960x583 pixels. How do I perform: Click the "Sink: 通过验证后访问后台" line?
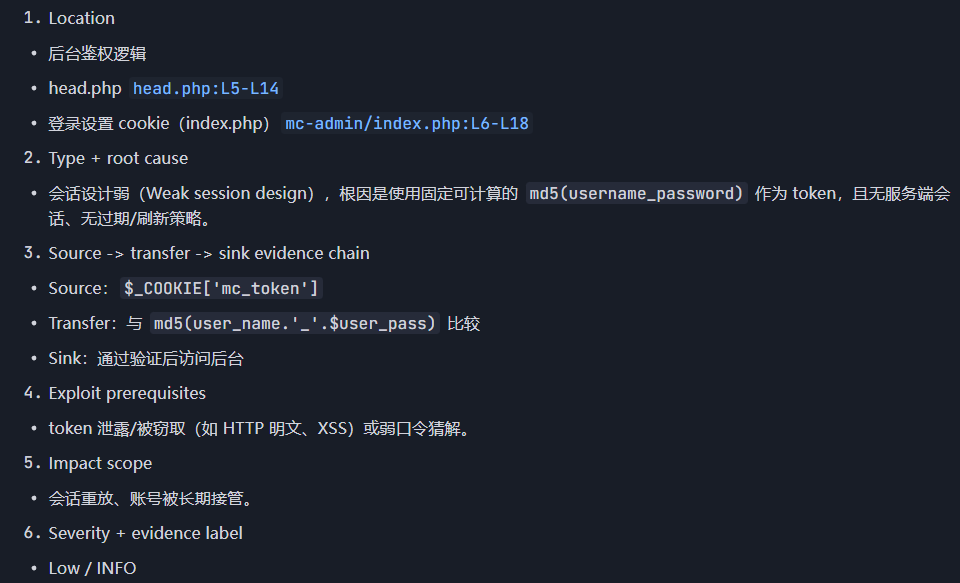(x=146, y=359)
